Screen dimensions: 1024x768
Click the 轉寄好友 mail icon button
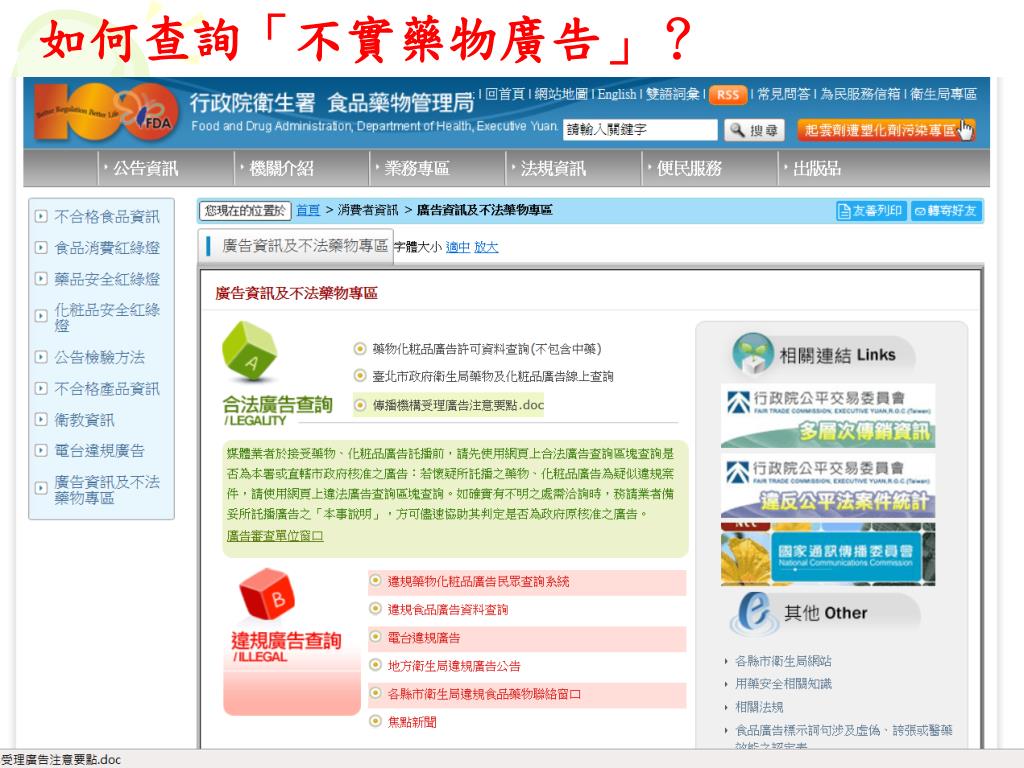click(x=946, y=211)
